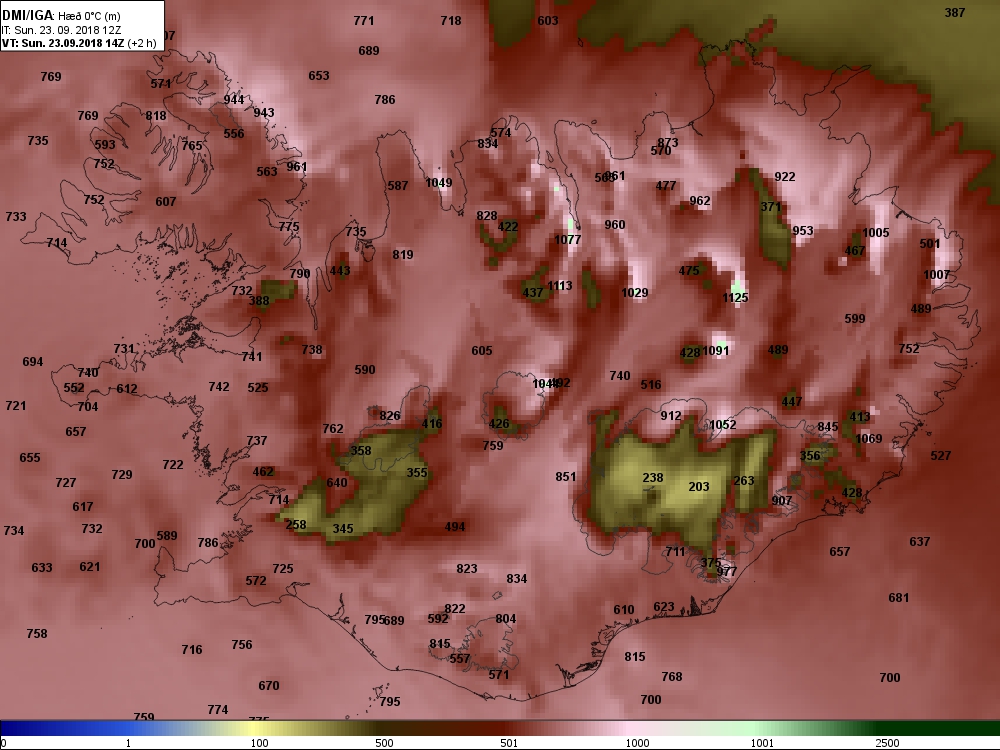The width and height of the screenshot is (1000, 750).
Task: Click the 605 value on the map
Action: [x=482, y=350]
